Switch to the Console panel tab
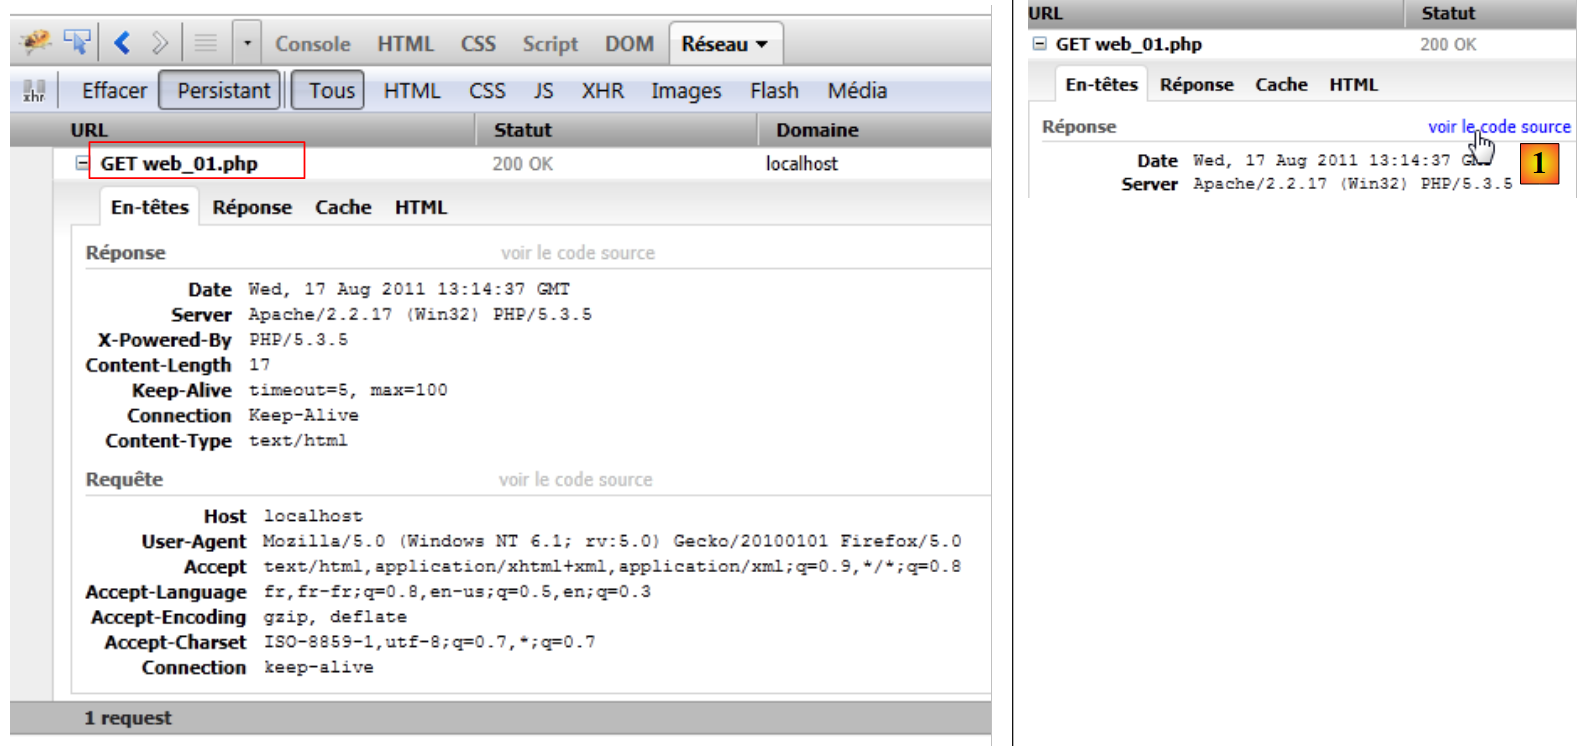This screenshot has width=1589, height=746. click(x=313, y=44)
